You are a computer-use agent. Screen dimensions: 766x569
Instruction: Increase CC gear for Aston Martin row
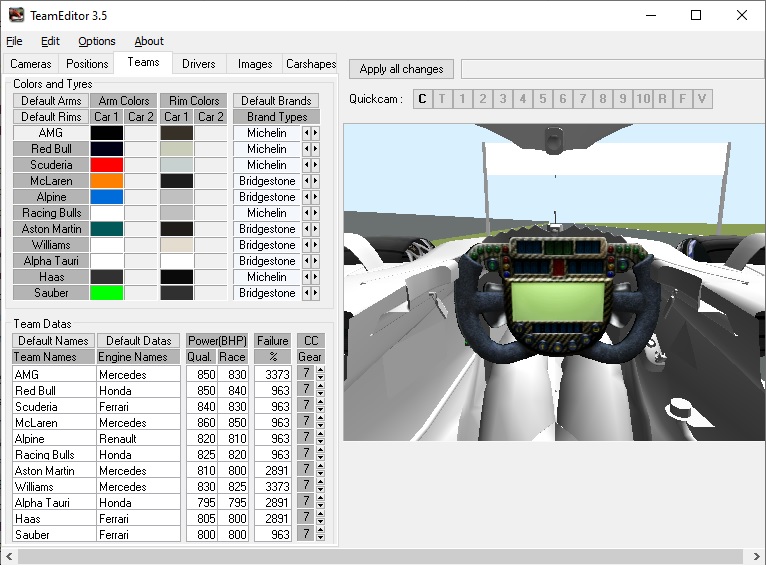tap(320, 466)
